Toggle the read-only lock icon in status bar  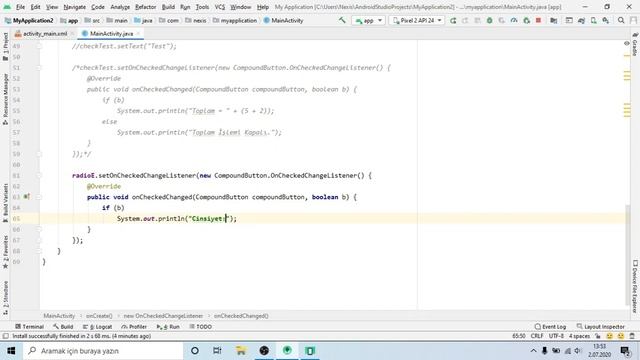tap(598, 336)
